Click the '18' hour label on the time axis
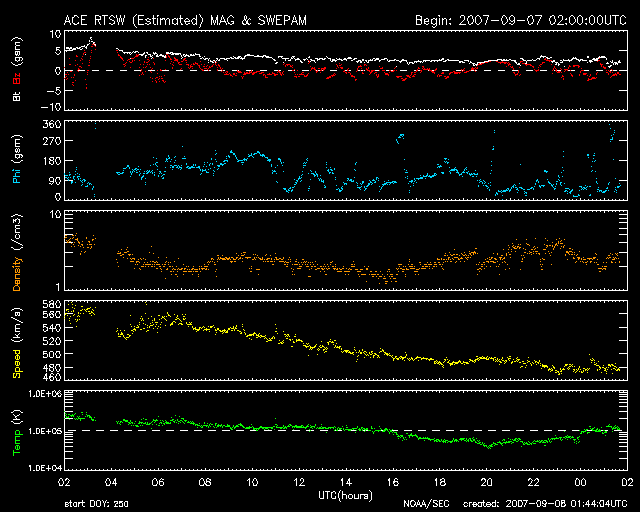Viewport: 640px width, 512px height. [440, 482]
